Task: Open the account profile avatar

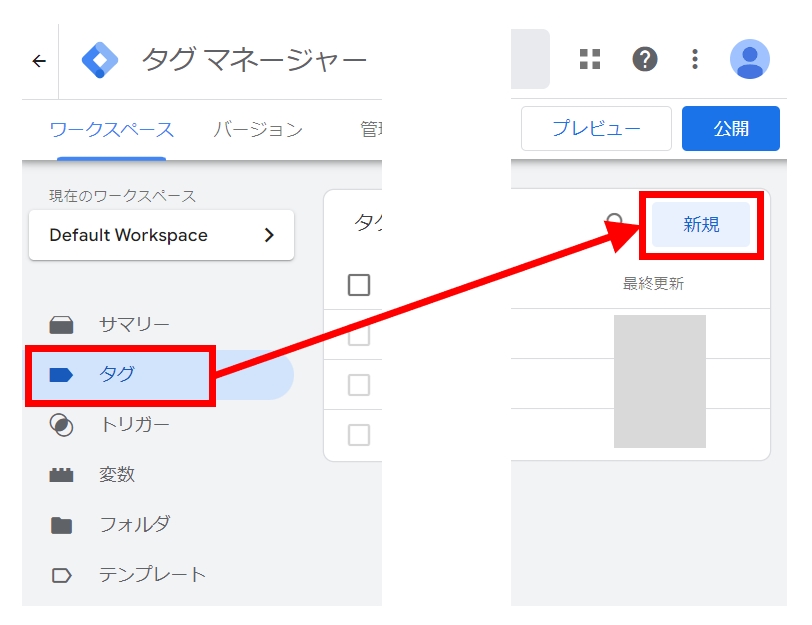Action: (749, 59)
